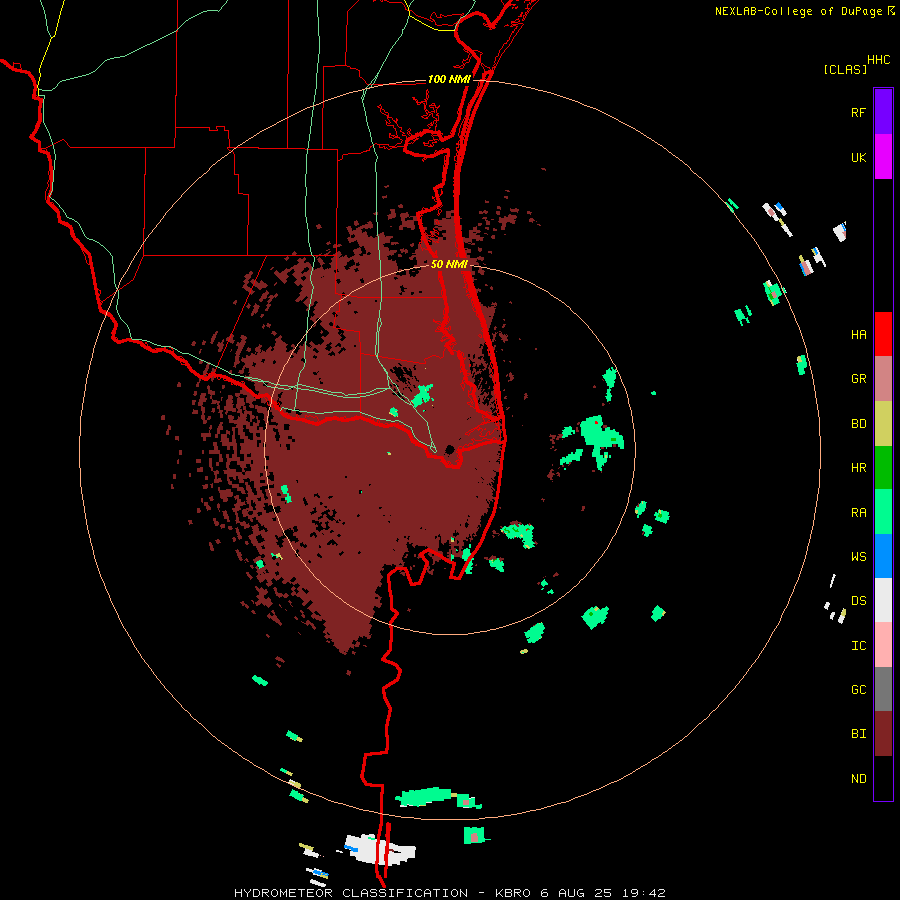
Task: Select the BD yellow legend swatch
Action: click(x=883, y=423)
